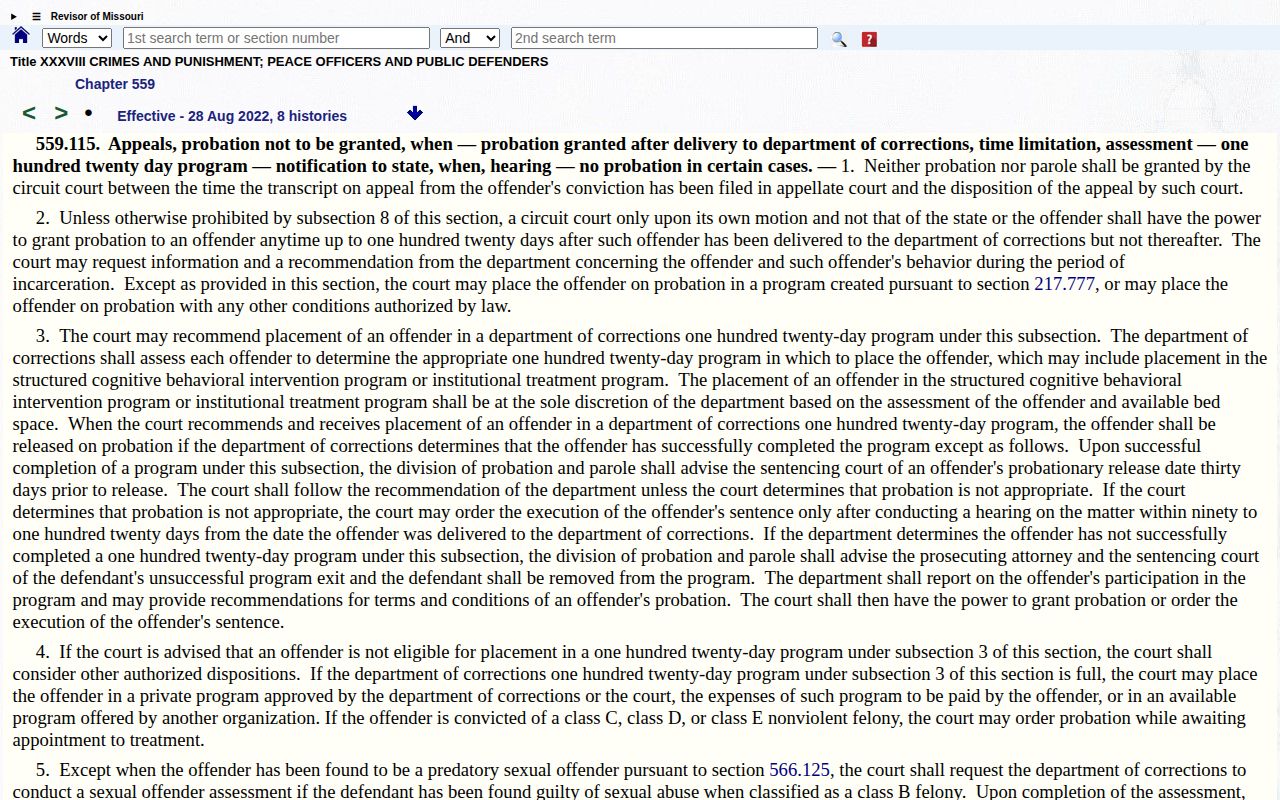Open the And operator dropdown
The height and width of the screenshot is (800, 1280).
click(470, 38)
